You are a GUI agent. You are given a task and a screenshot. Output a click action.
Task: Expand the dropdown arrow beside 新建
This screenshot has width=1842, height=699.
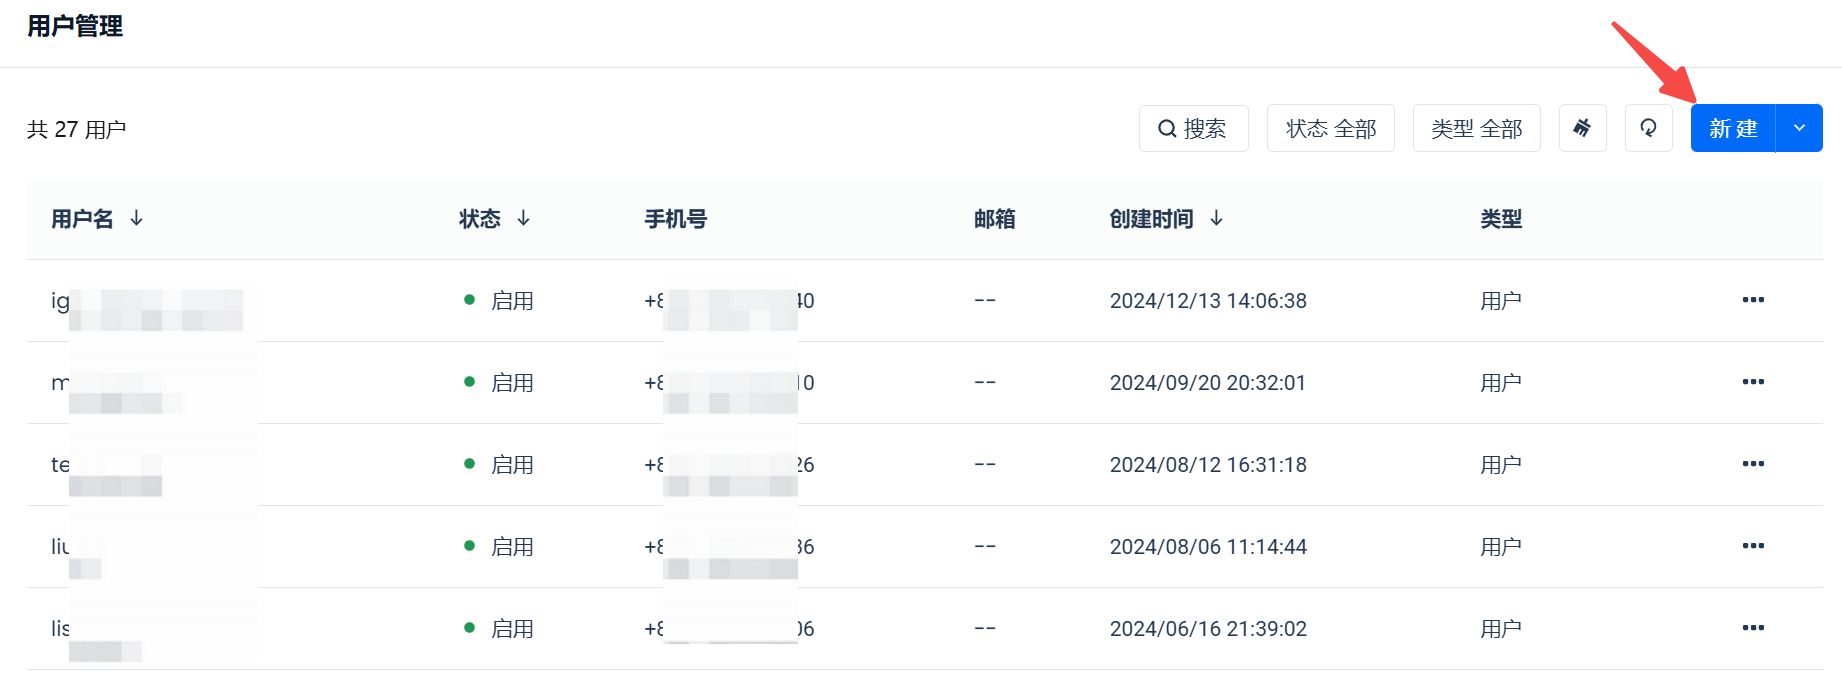[1799, 128]
